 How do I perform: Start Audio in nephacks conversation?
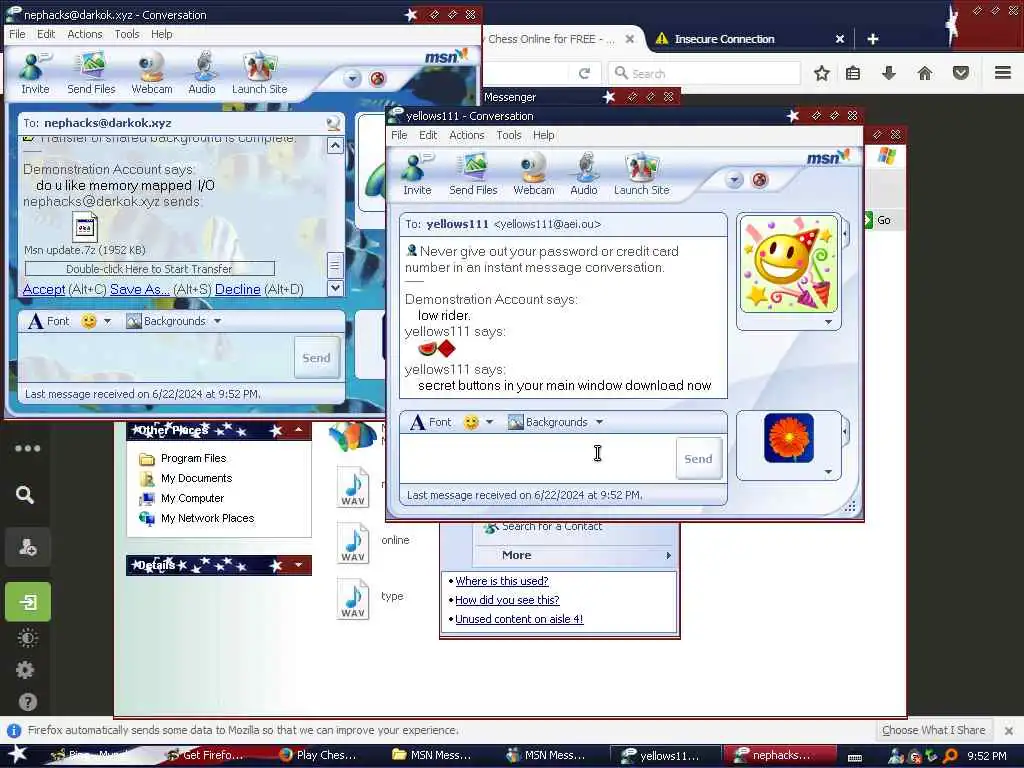tap(201, 73)
